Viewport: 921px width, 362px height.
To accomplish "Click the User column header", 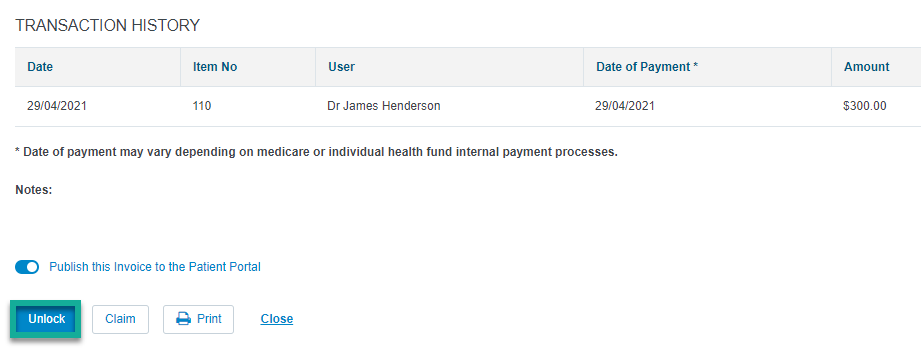I will [x=341, y=67].
